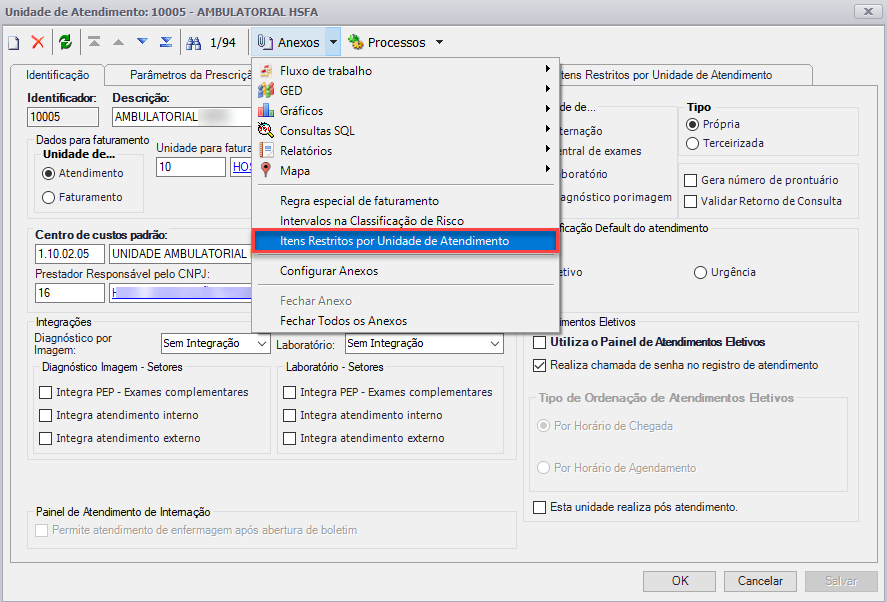Go to first record arrow icon

click(x=94, y=42)
